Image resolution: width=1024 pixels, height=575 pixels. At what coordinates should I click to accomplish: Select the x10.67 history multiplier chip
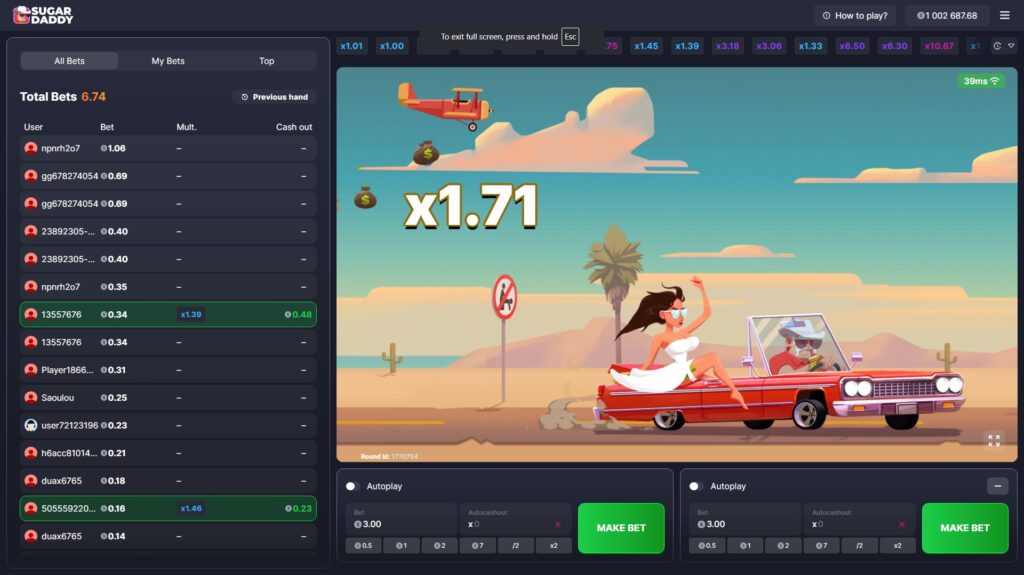[x=938, y=46]
